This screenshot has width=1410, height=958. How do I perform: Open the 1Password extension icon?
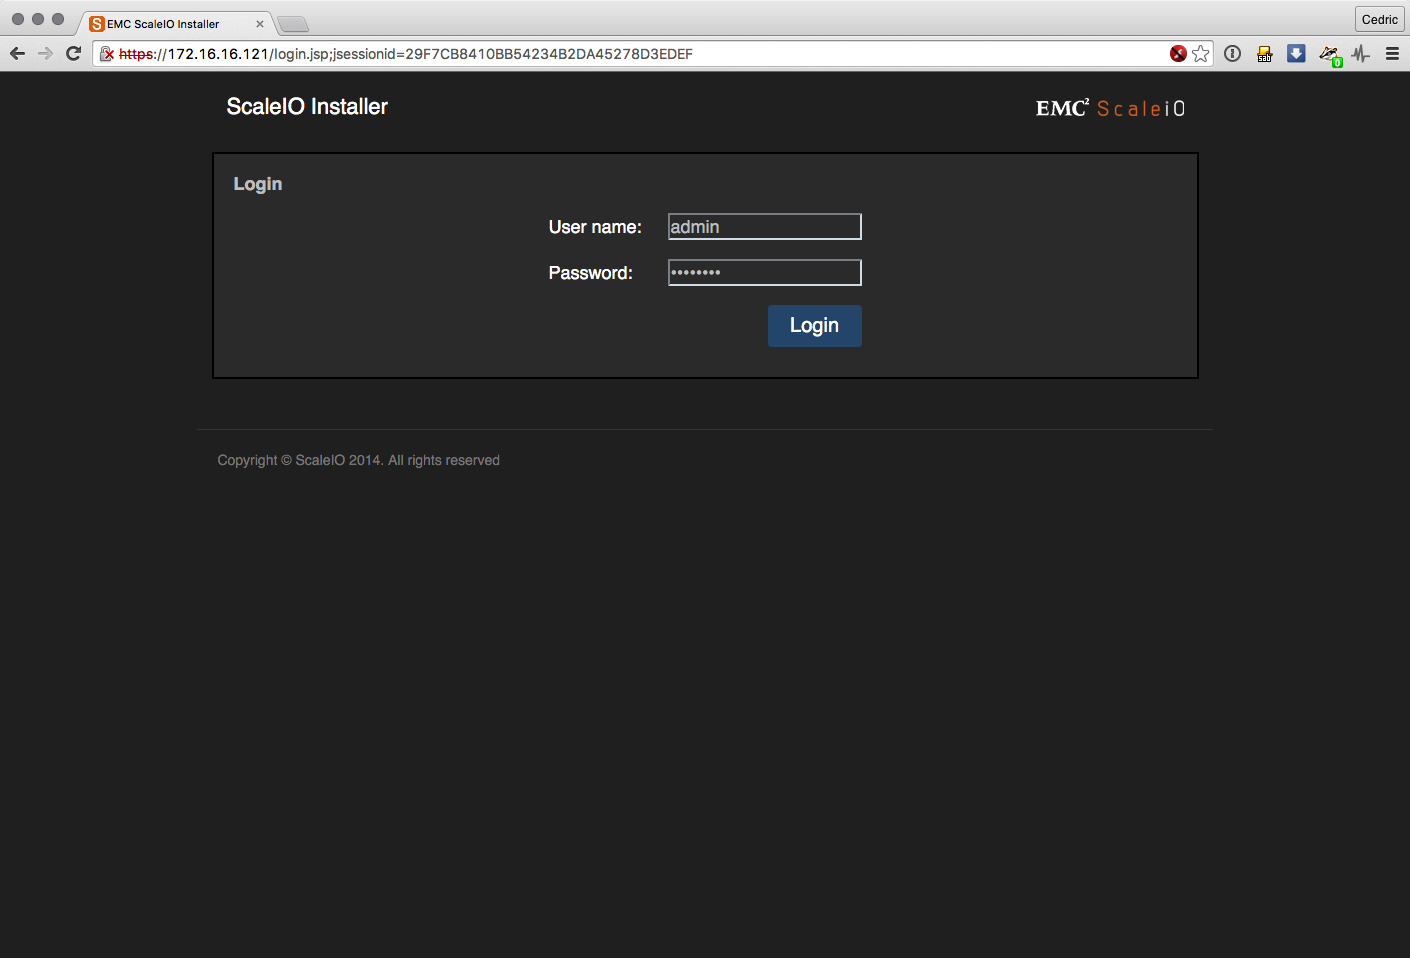pyautogui.click(x=1233, y=54)
